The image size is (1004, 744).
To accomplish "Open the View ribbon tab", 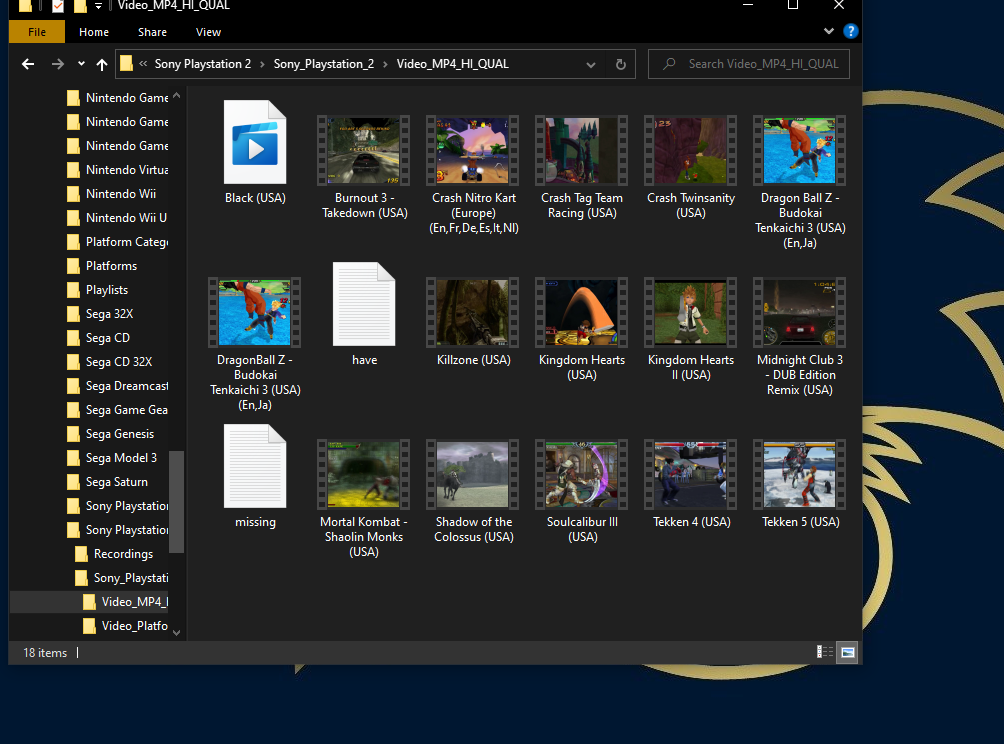I will point(208,32).
